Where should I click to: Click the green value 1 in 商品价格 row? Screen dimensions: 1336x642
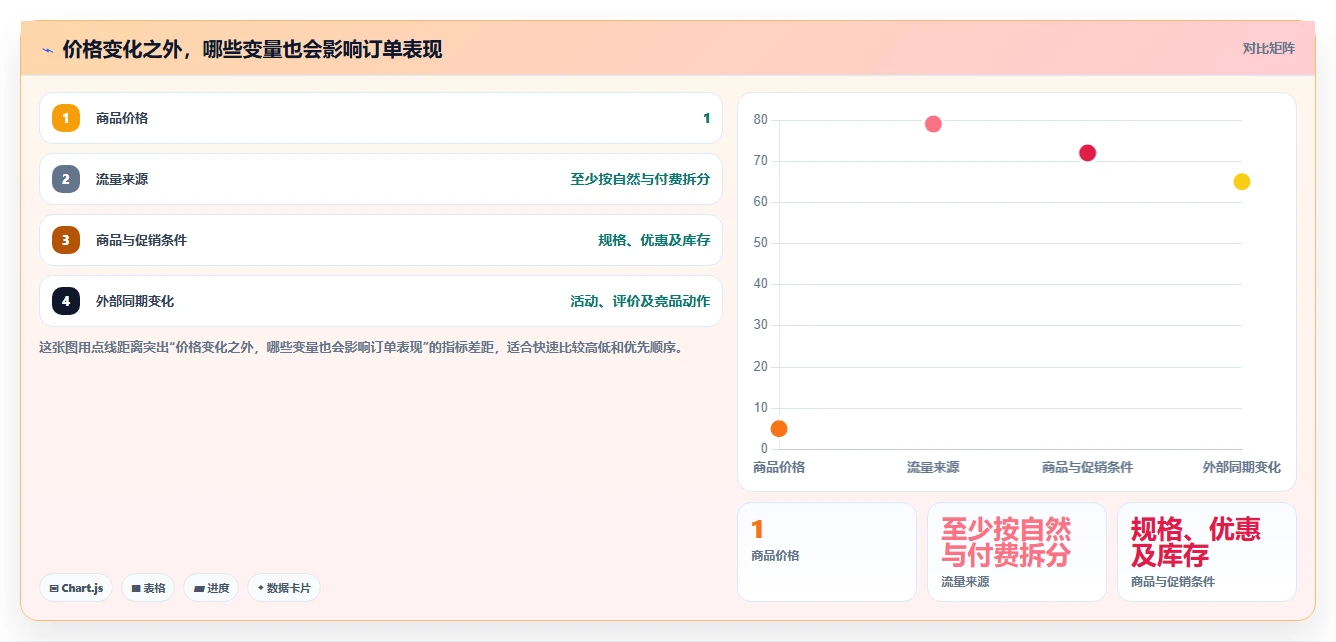tap(706, 118)
